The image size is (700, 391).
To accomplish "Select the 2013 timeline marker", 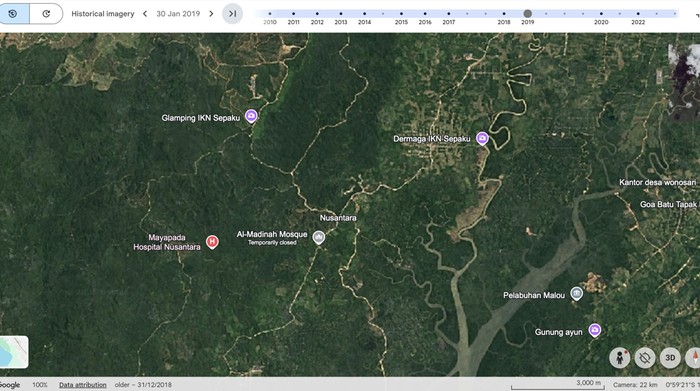I will 341,14.
